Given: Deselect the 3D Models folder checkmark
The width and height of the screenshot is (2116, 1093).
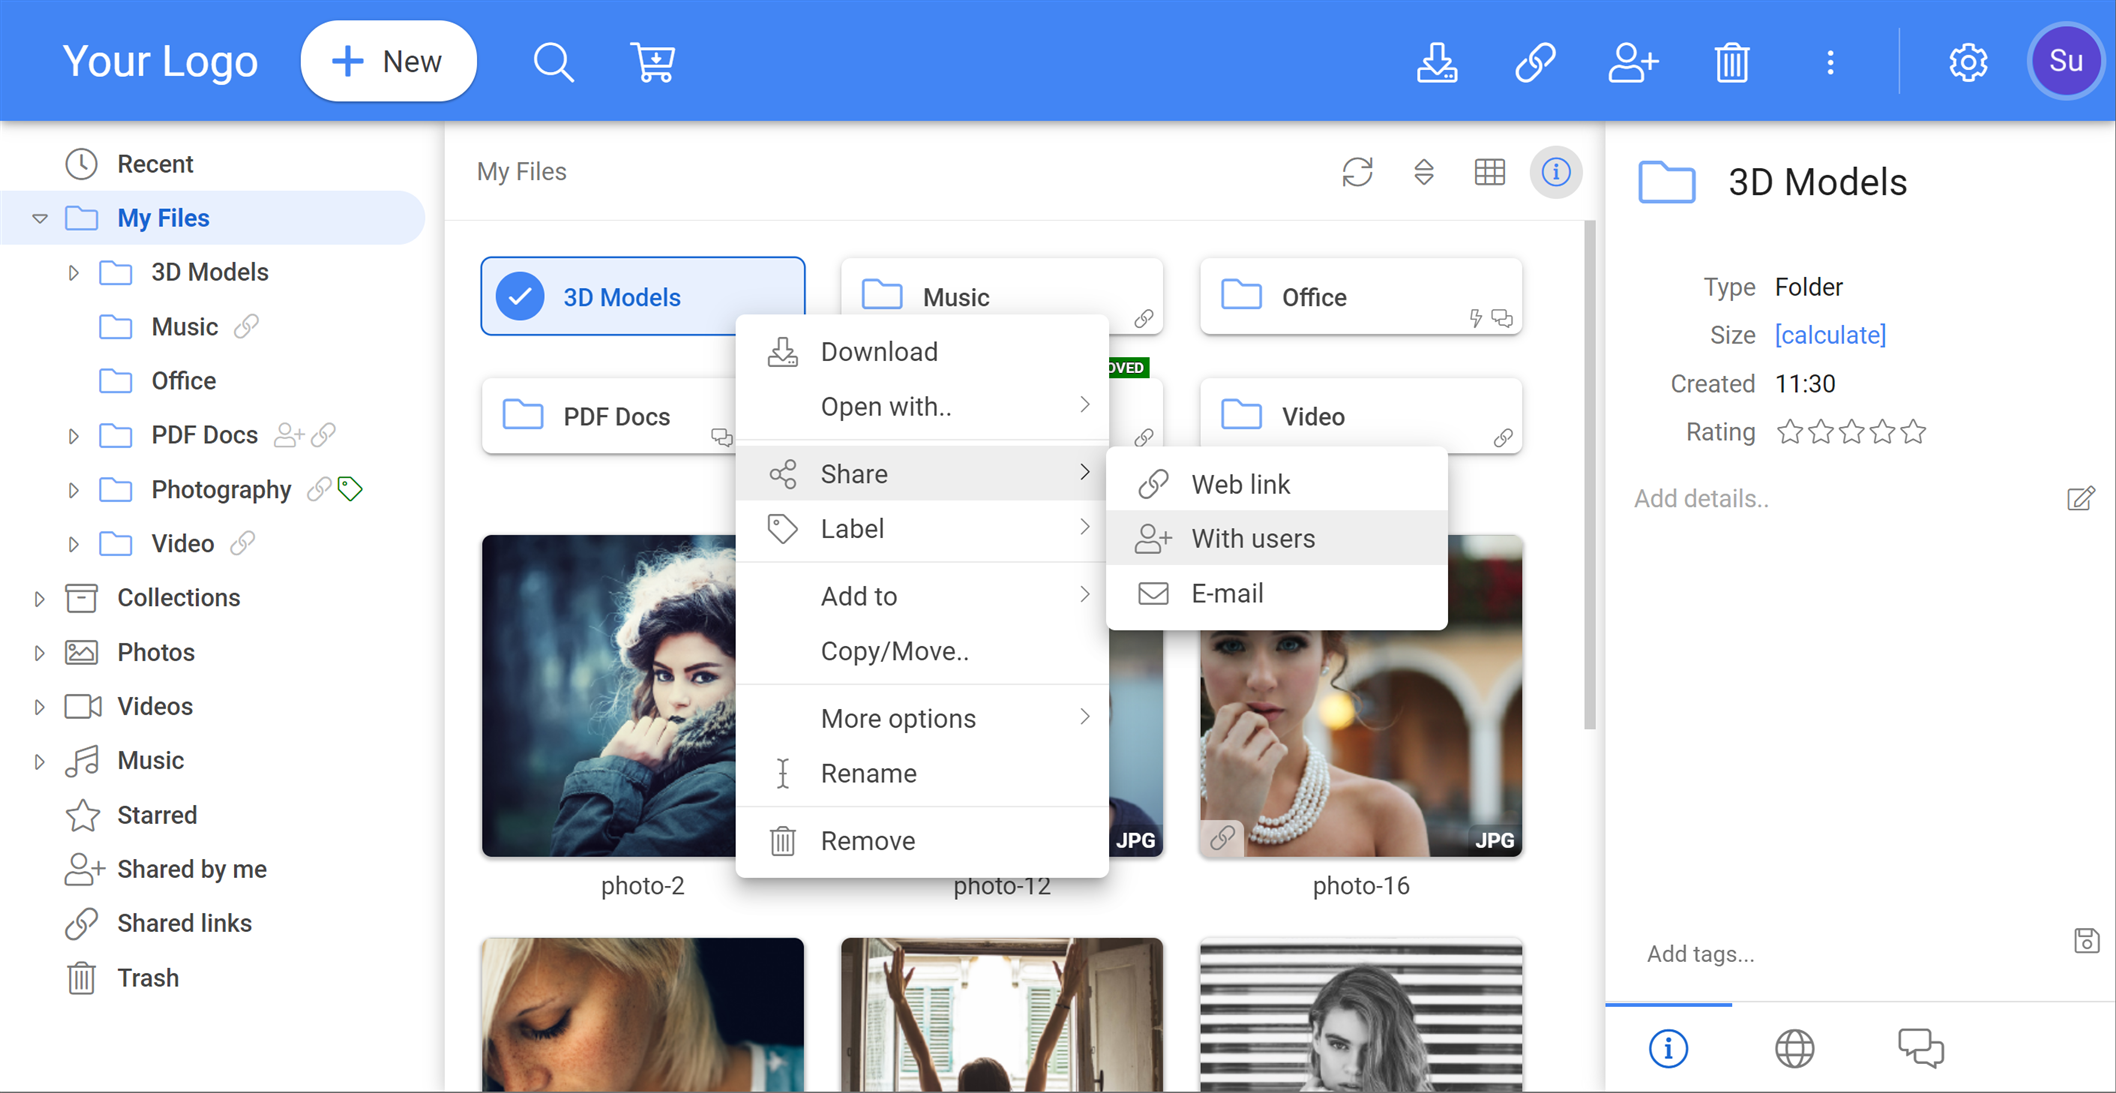Looking at the screenshot, I should (519, 296).
